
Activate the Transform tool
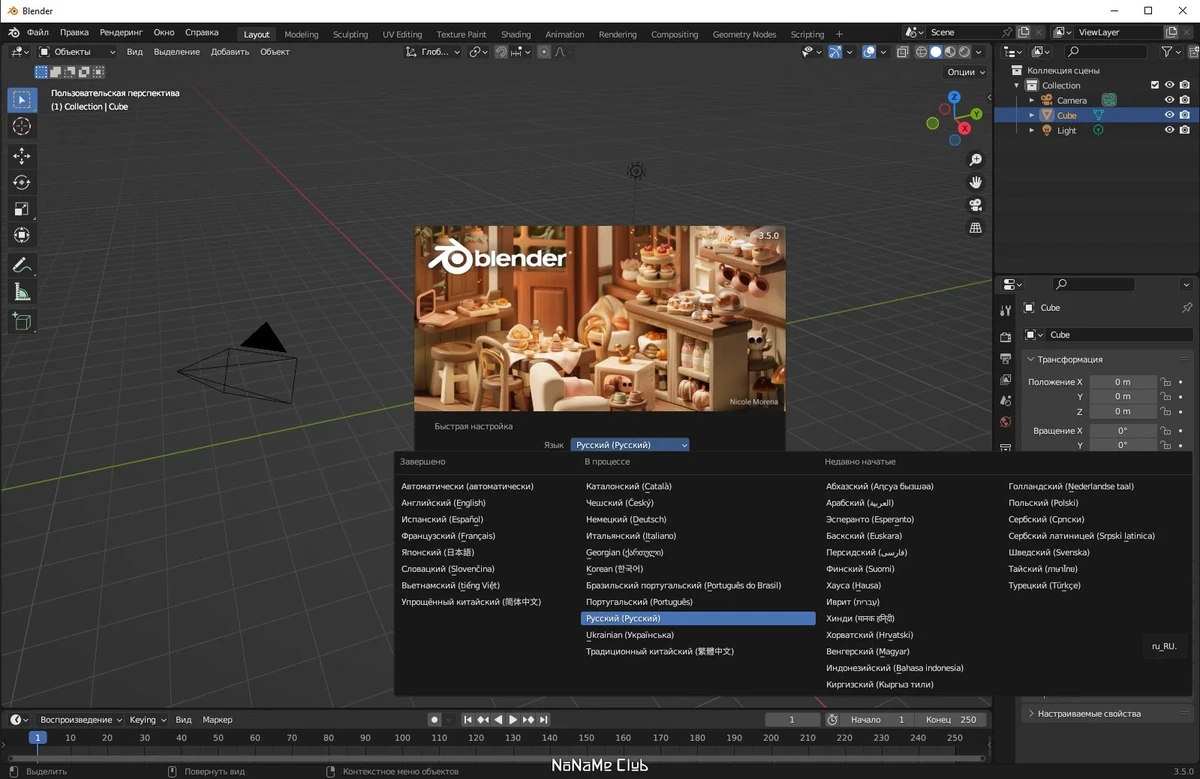22,235
